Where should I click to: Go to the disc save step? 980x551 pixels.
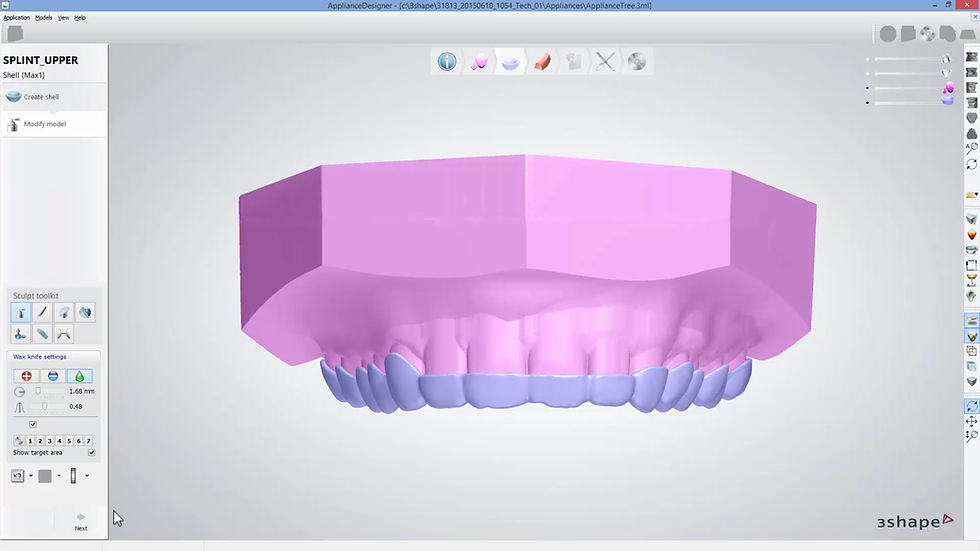(x=636, y=61)
